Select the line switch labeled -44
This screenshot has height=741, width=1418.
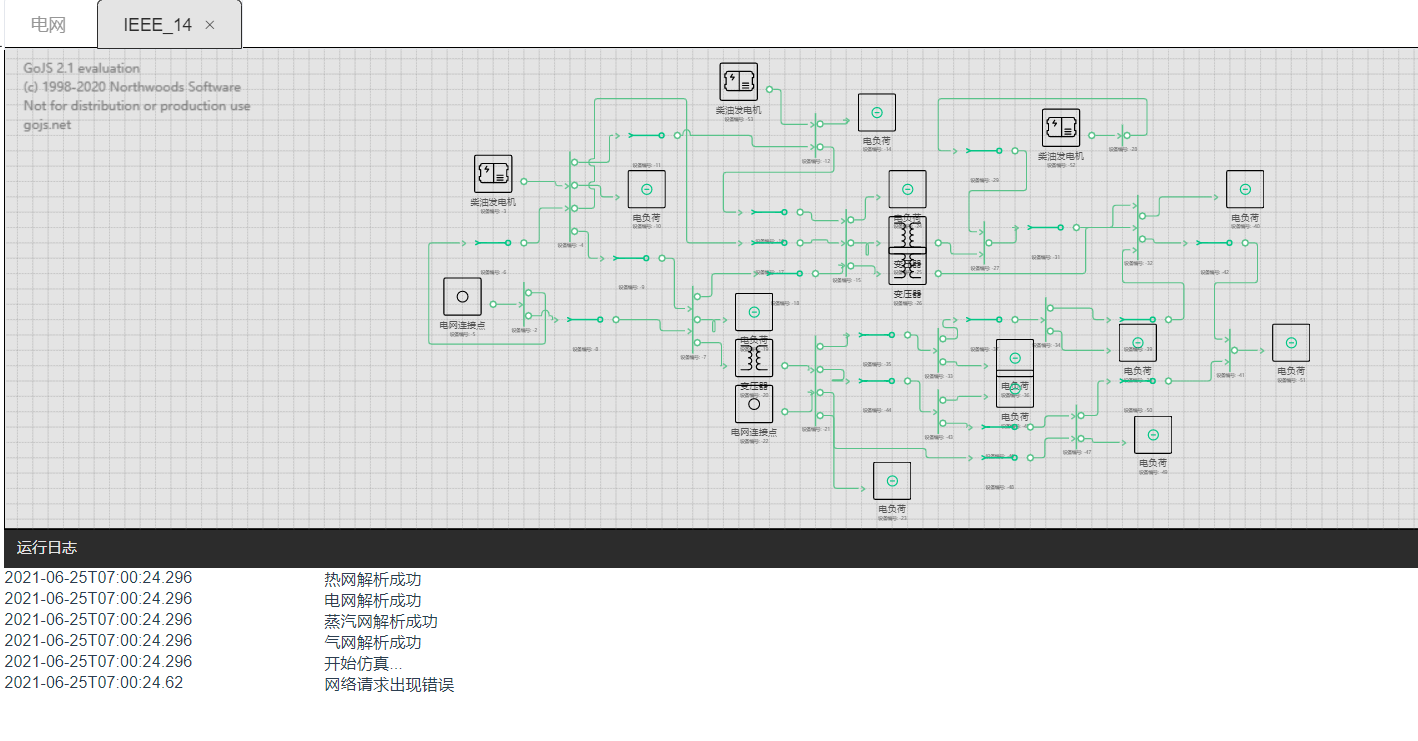[877, 381]
